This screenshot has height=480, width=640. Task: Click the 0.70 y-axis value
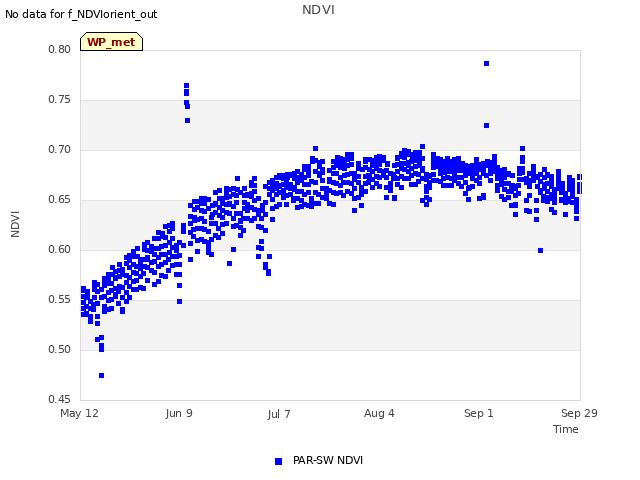[59, 149]
